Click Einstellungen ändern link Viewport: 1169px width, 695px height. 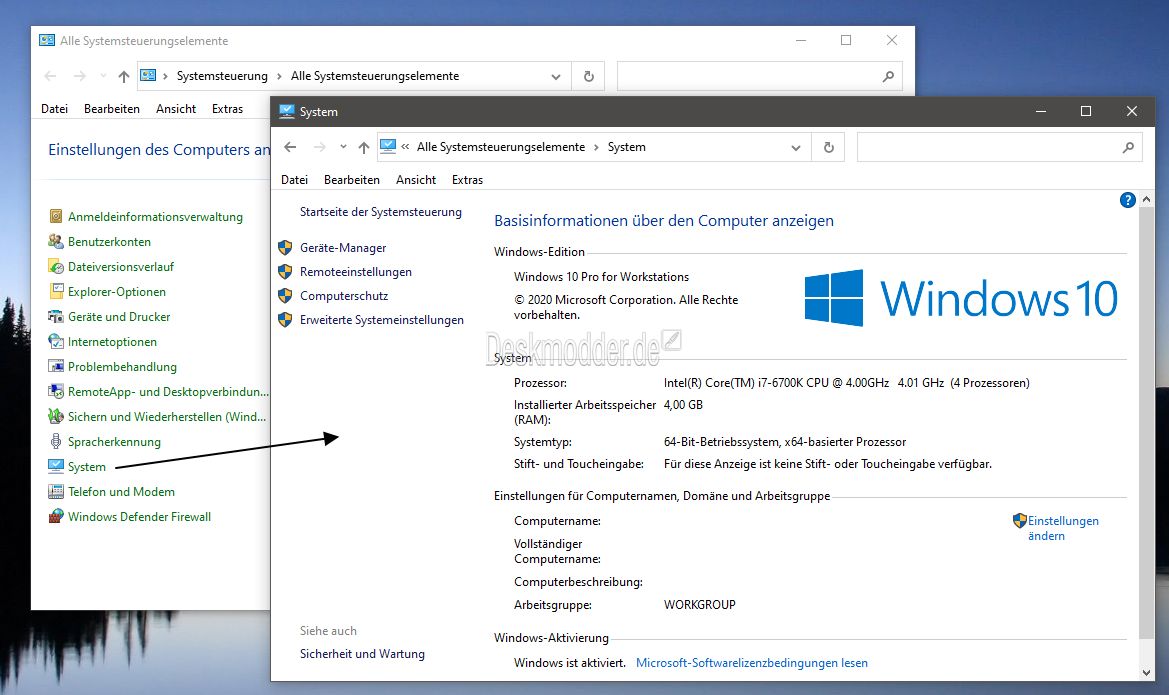point(1063,528)
